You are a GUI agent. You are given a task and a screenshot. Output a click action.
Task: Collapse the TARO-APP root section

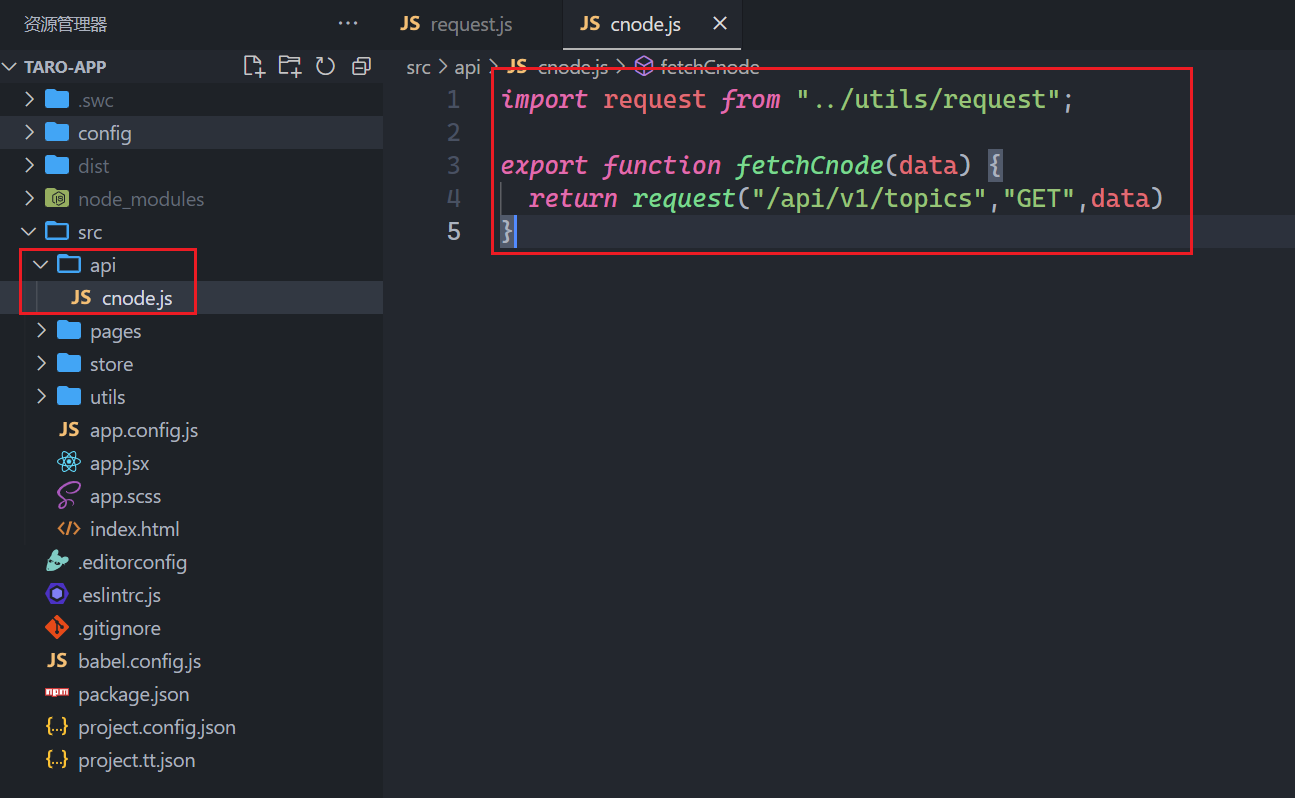coord(11,67)
